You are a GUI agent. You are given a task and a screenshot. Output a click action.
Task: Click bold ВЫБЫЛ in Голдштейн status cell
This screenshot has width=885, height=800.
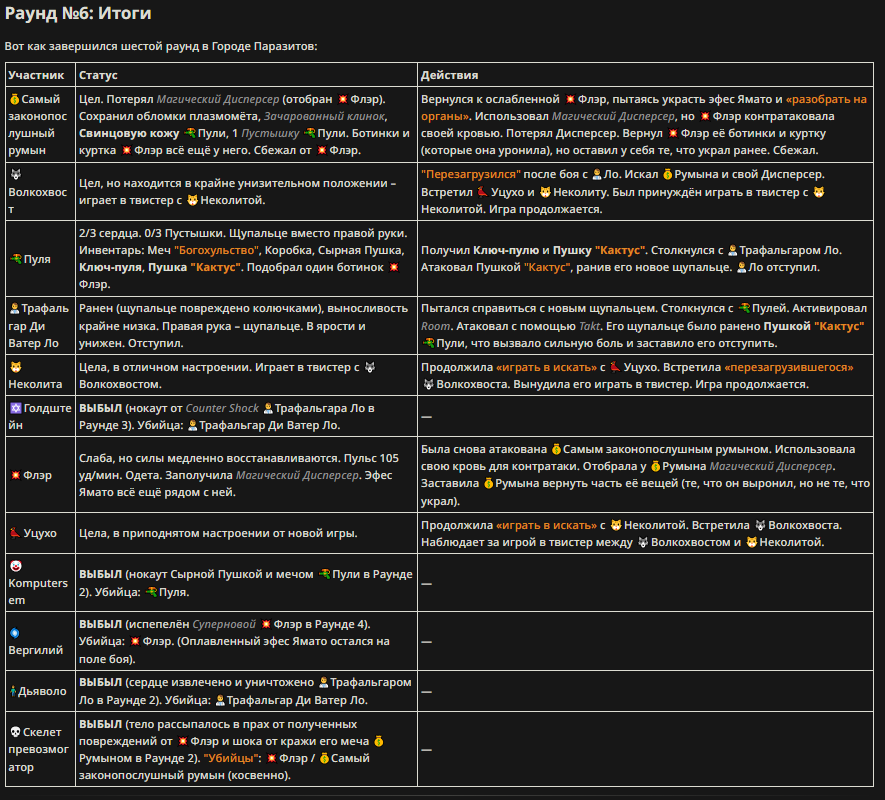coord(100,408)
